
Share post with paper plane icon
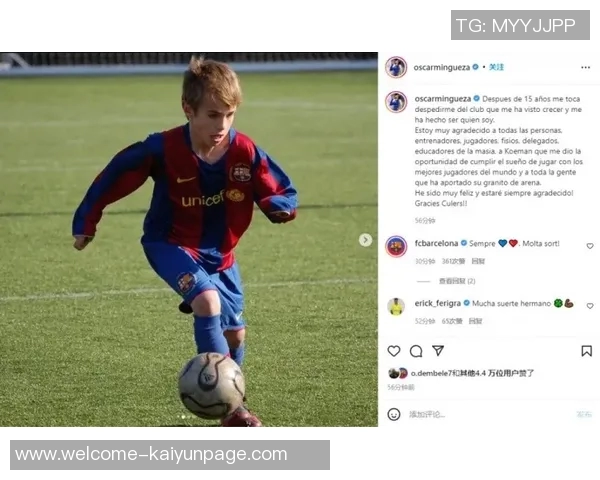pyautogui.click(x=438, y=351)
